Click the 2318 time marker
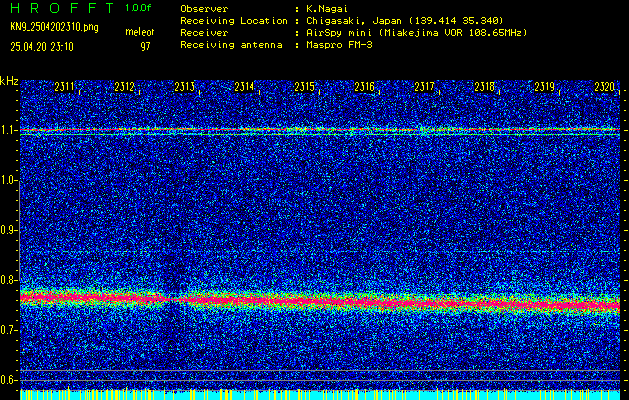The width and height of the screenshot is (629, 400). (x=484, y=87)
